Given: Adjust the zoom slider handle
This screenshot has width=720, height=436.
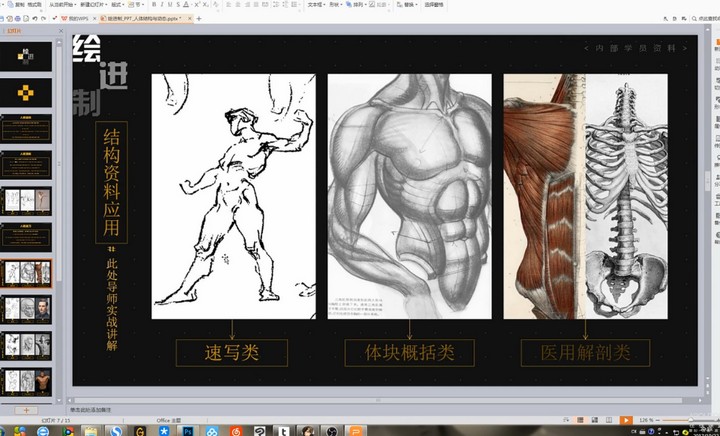Looking at the screenshot, I should point(690,420).
